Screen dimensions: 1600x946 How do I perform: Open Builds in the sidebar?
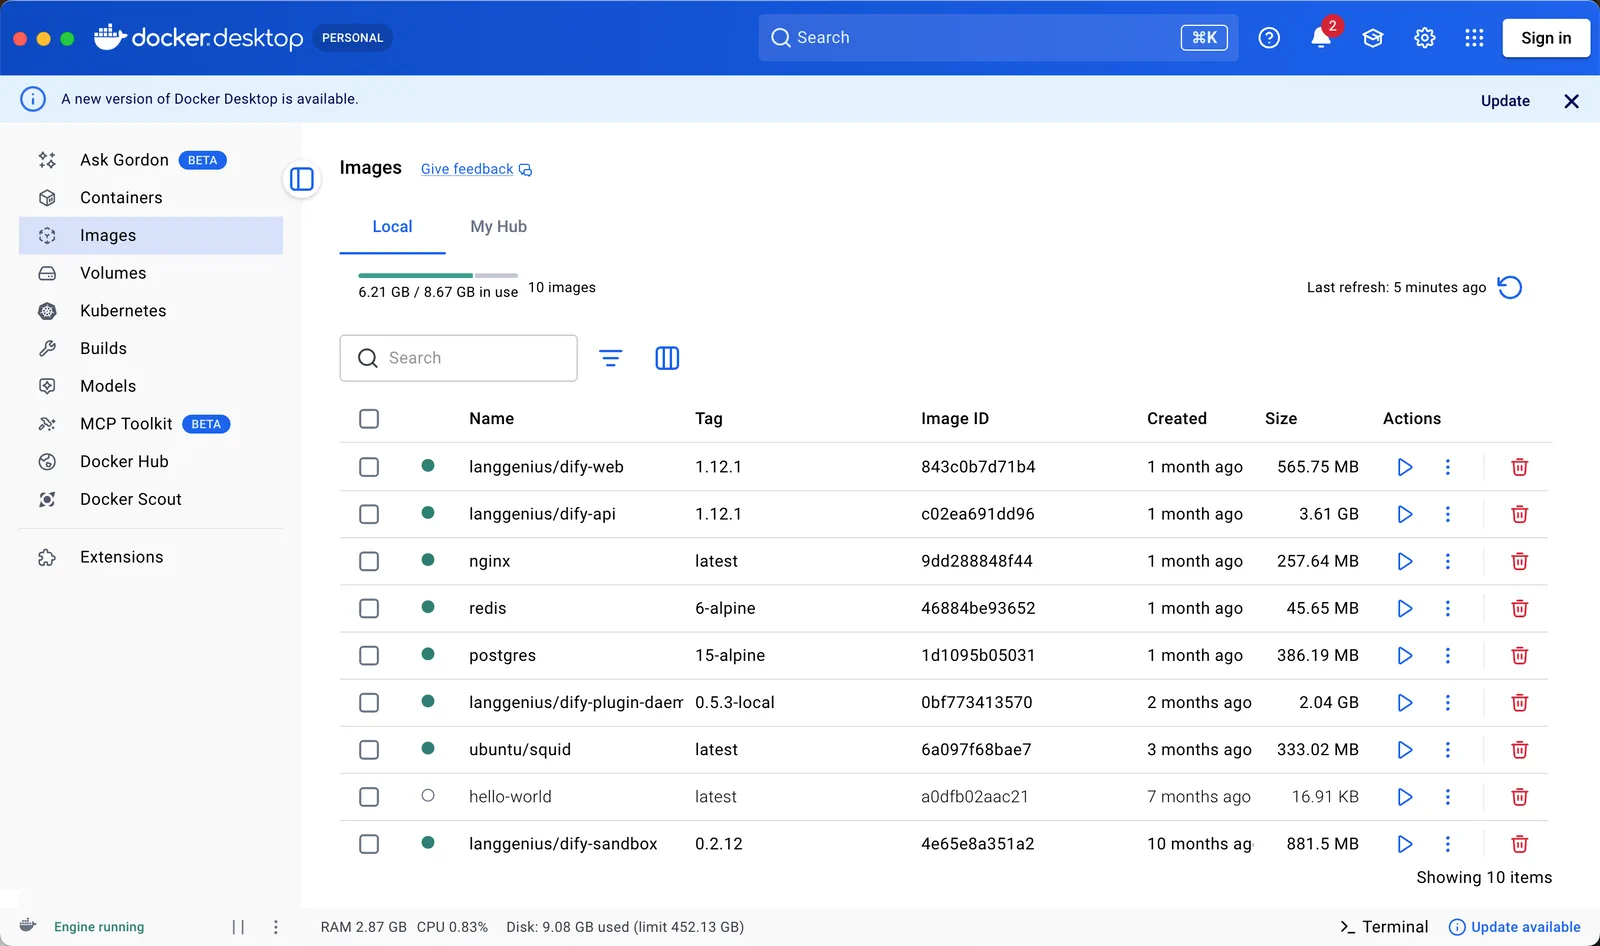(151, 348)
